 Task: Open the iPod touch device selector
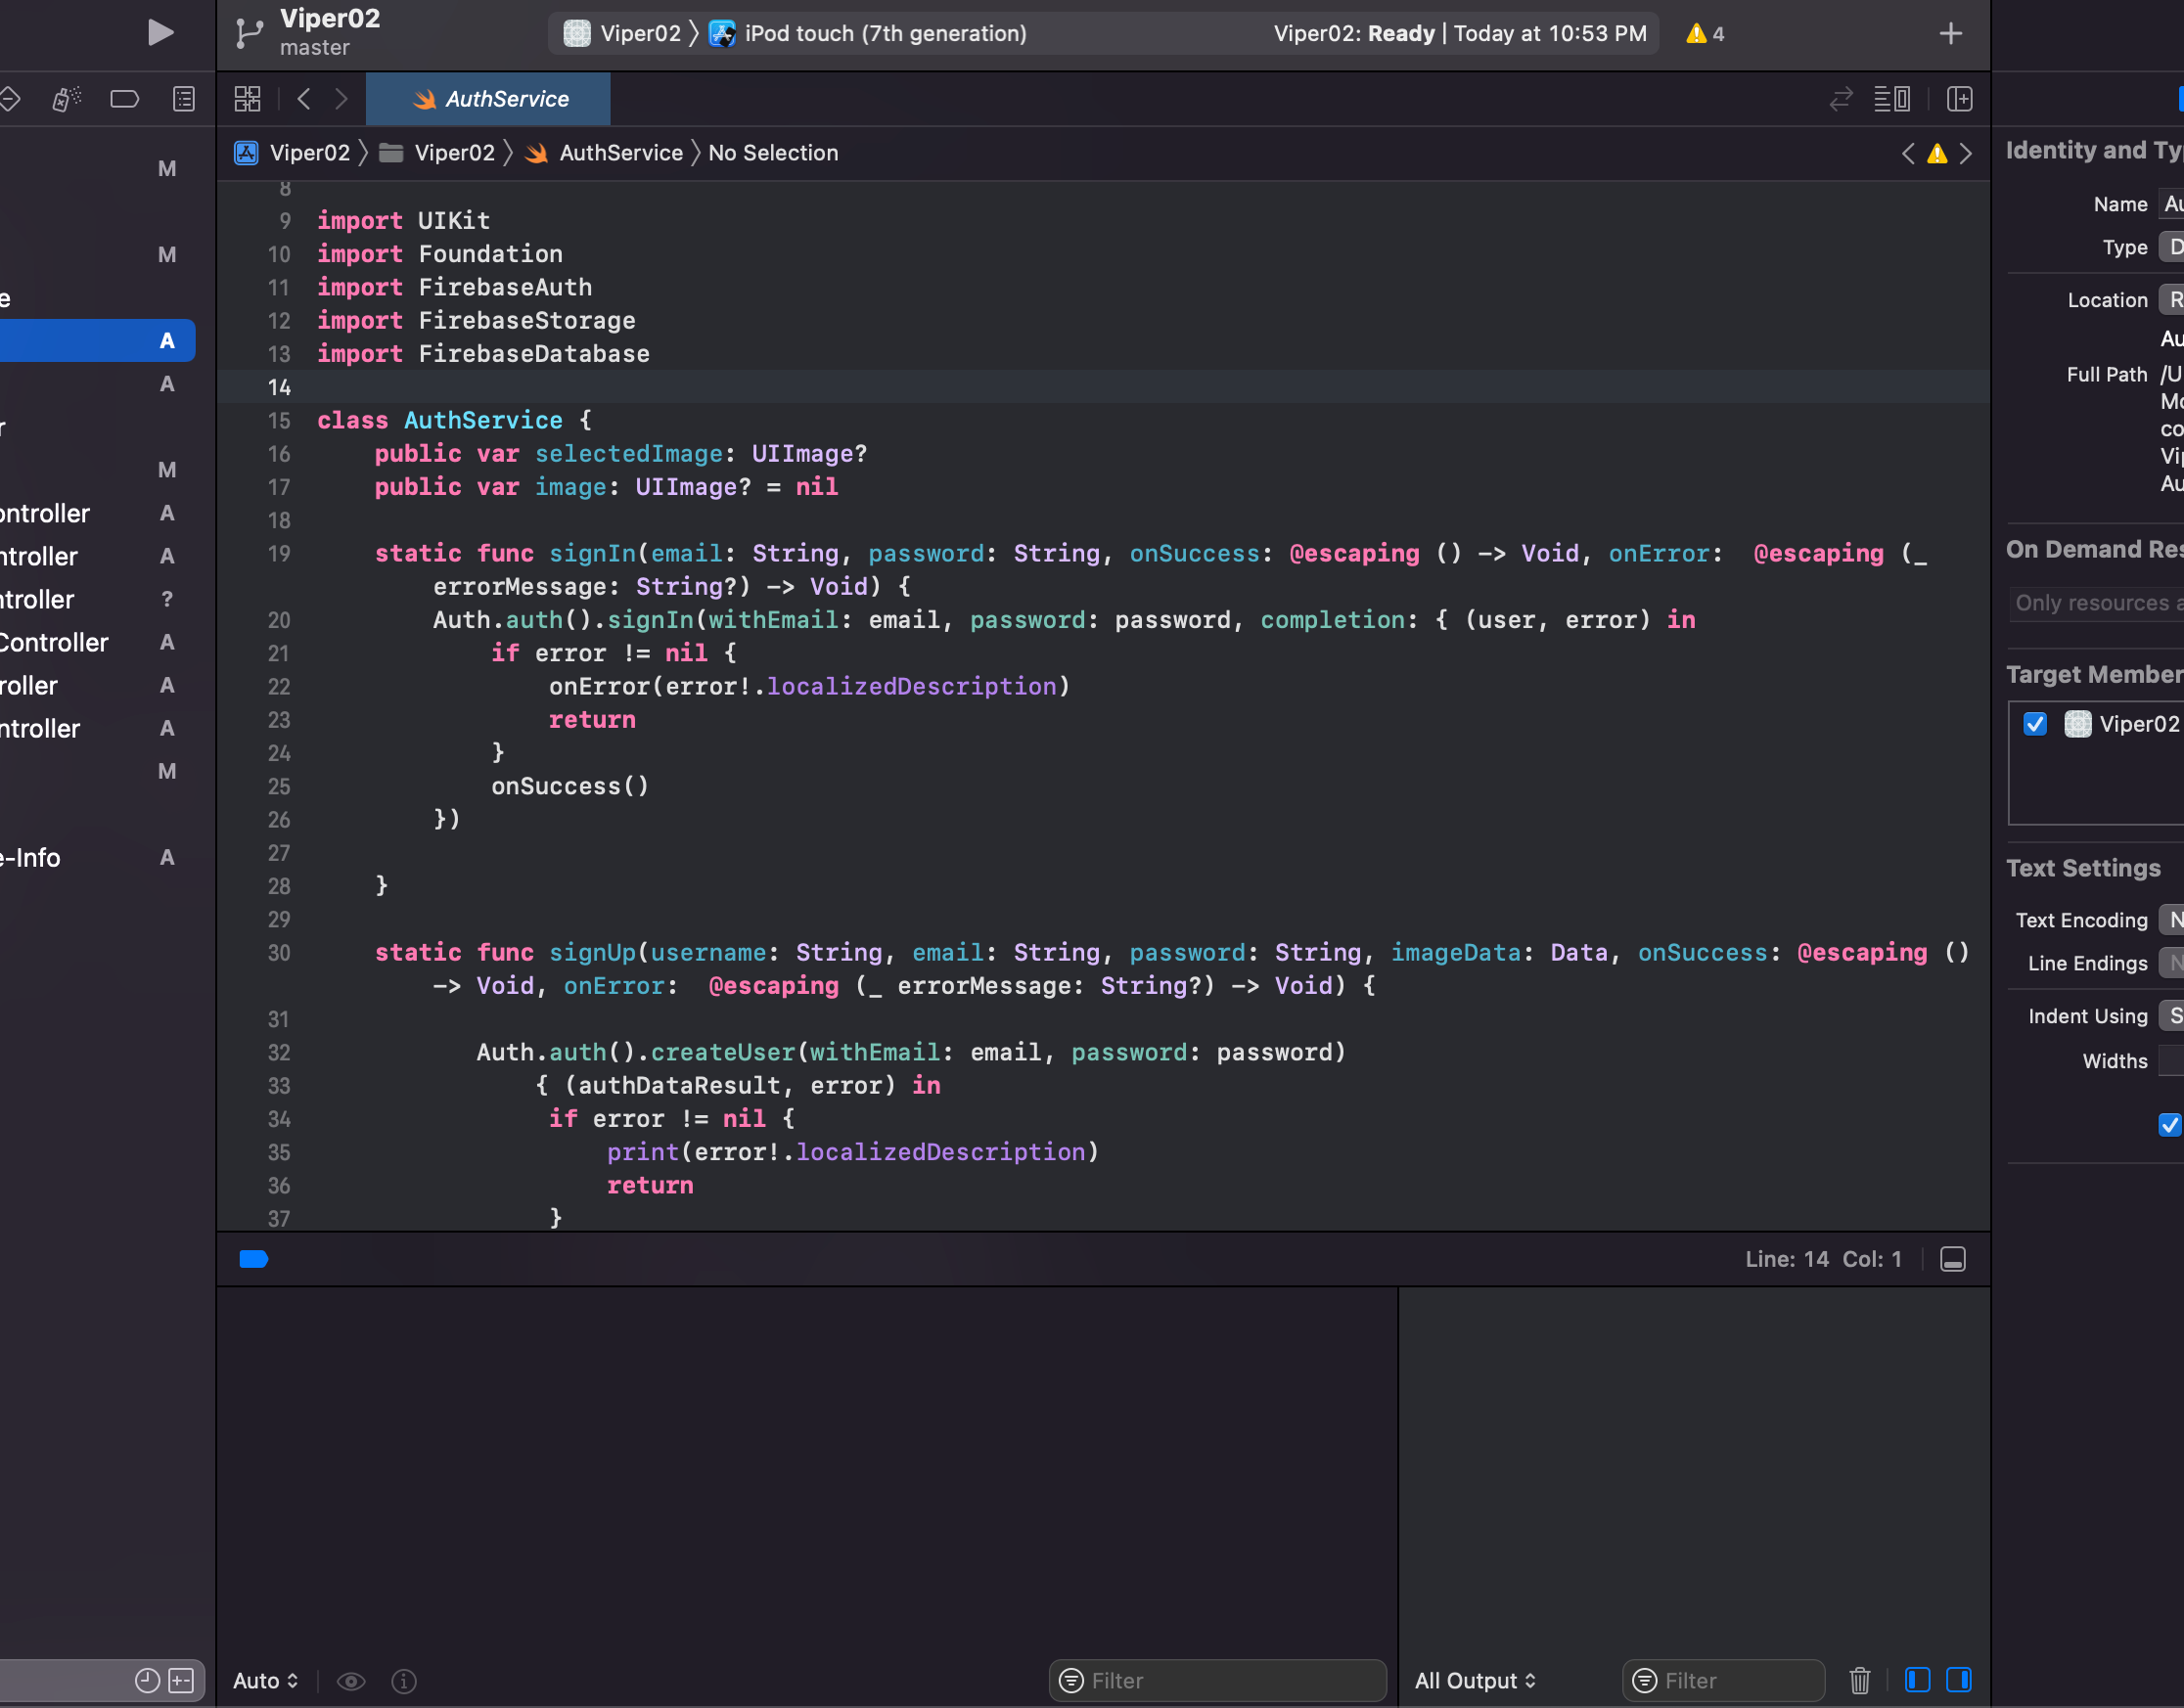click(x=884, y=34)
